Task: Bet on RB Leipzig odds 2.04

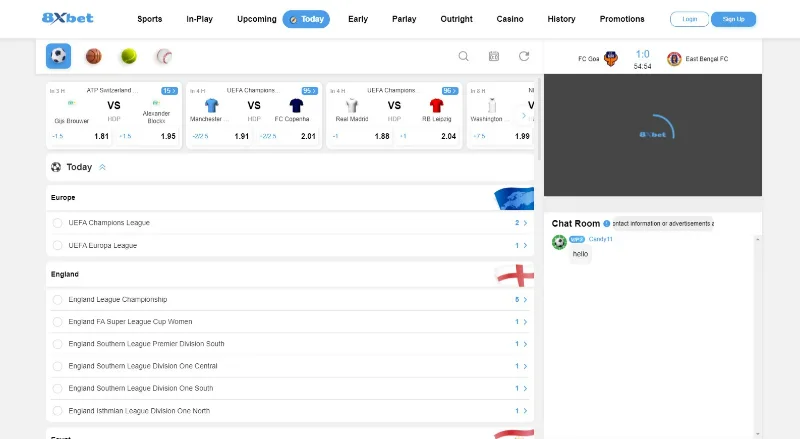Action: pos(428,136)
